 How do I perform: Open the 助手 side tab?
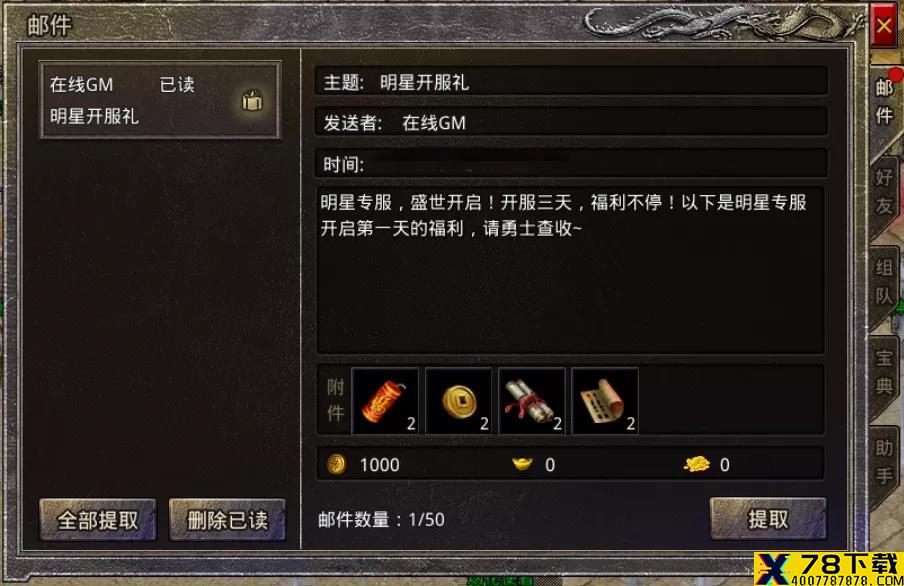884,462
